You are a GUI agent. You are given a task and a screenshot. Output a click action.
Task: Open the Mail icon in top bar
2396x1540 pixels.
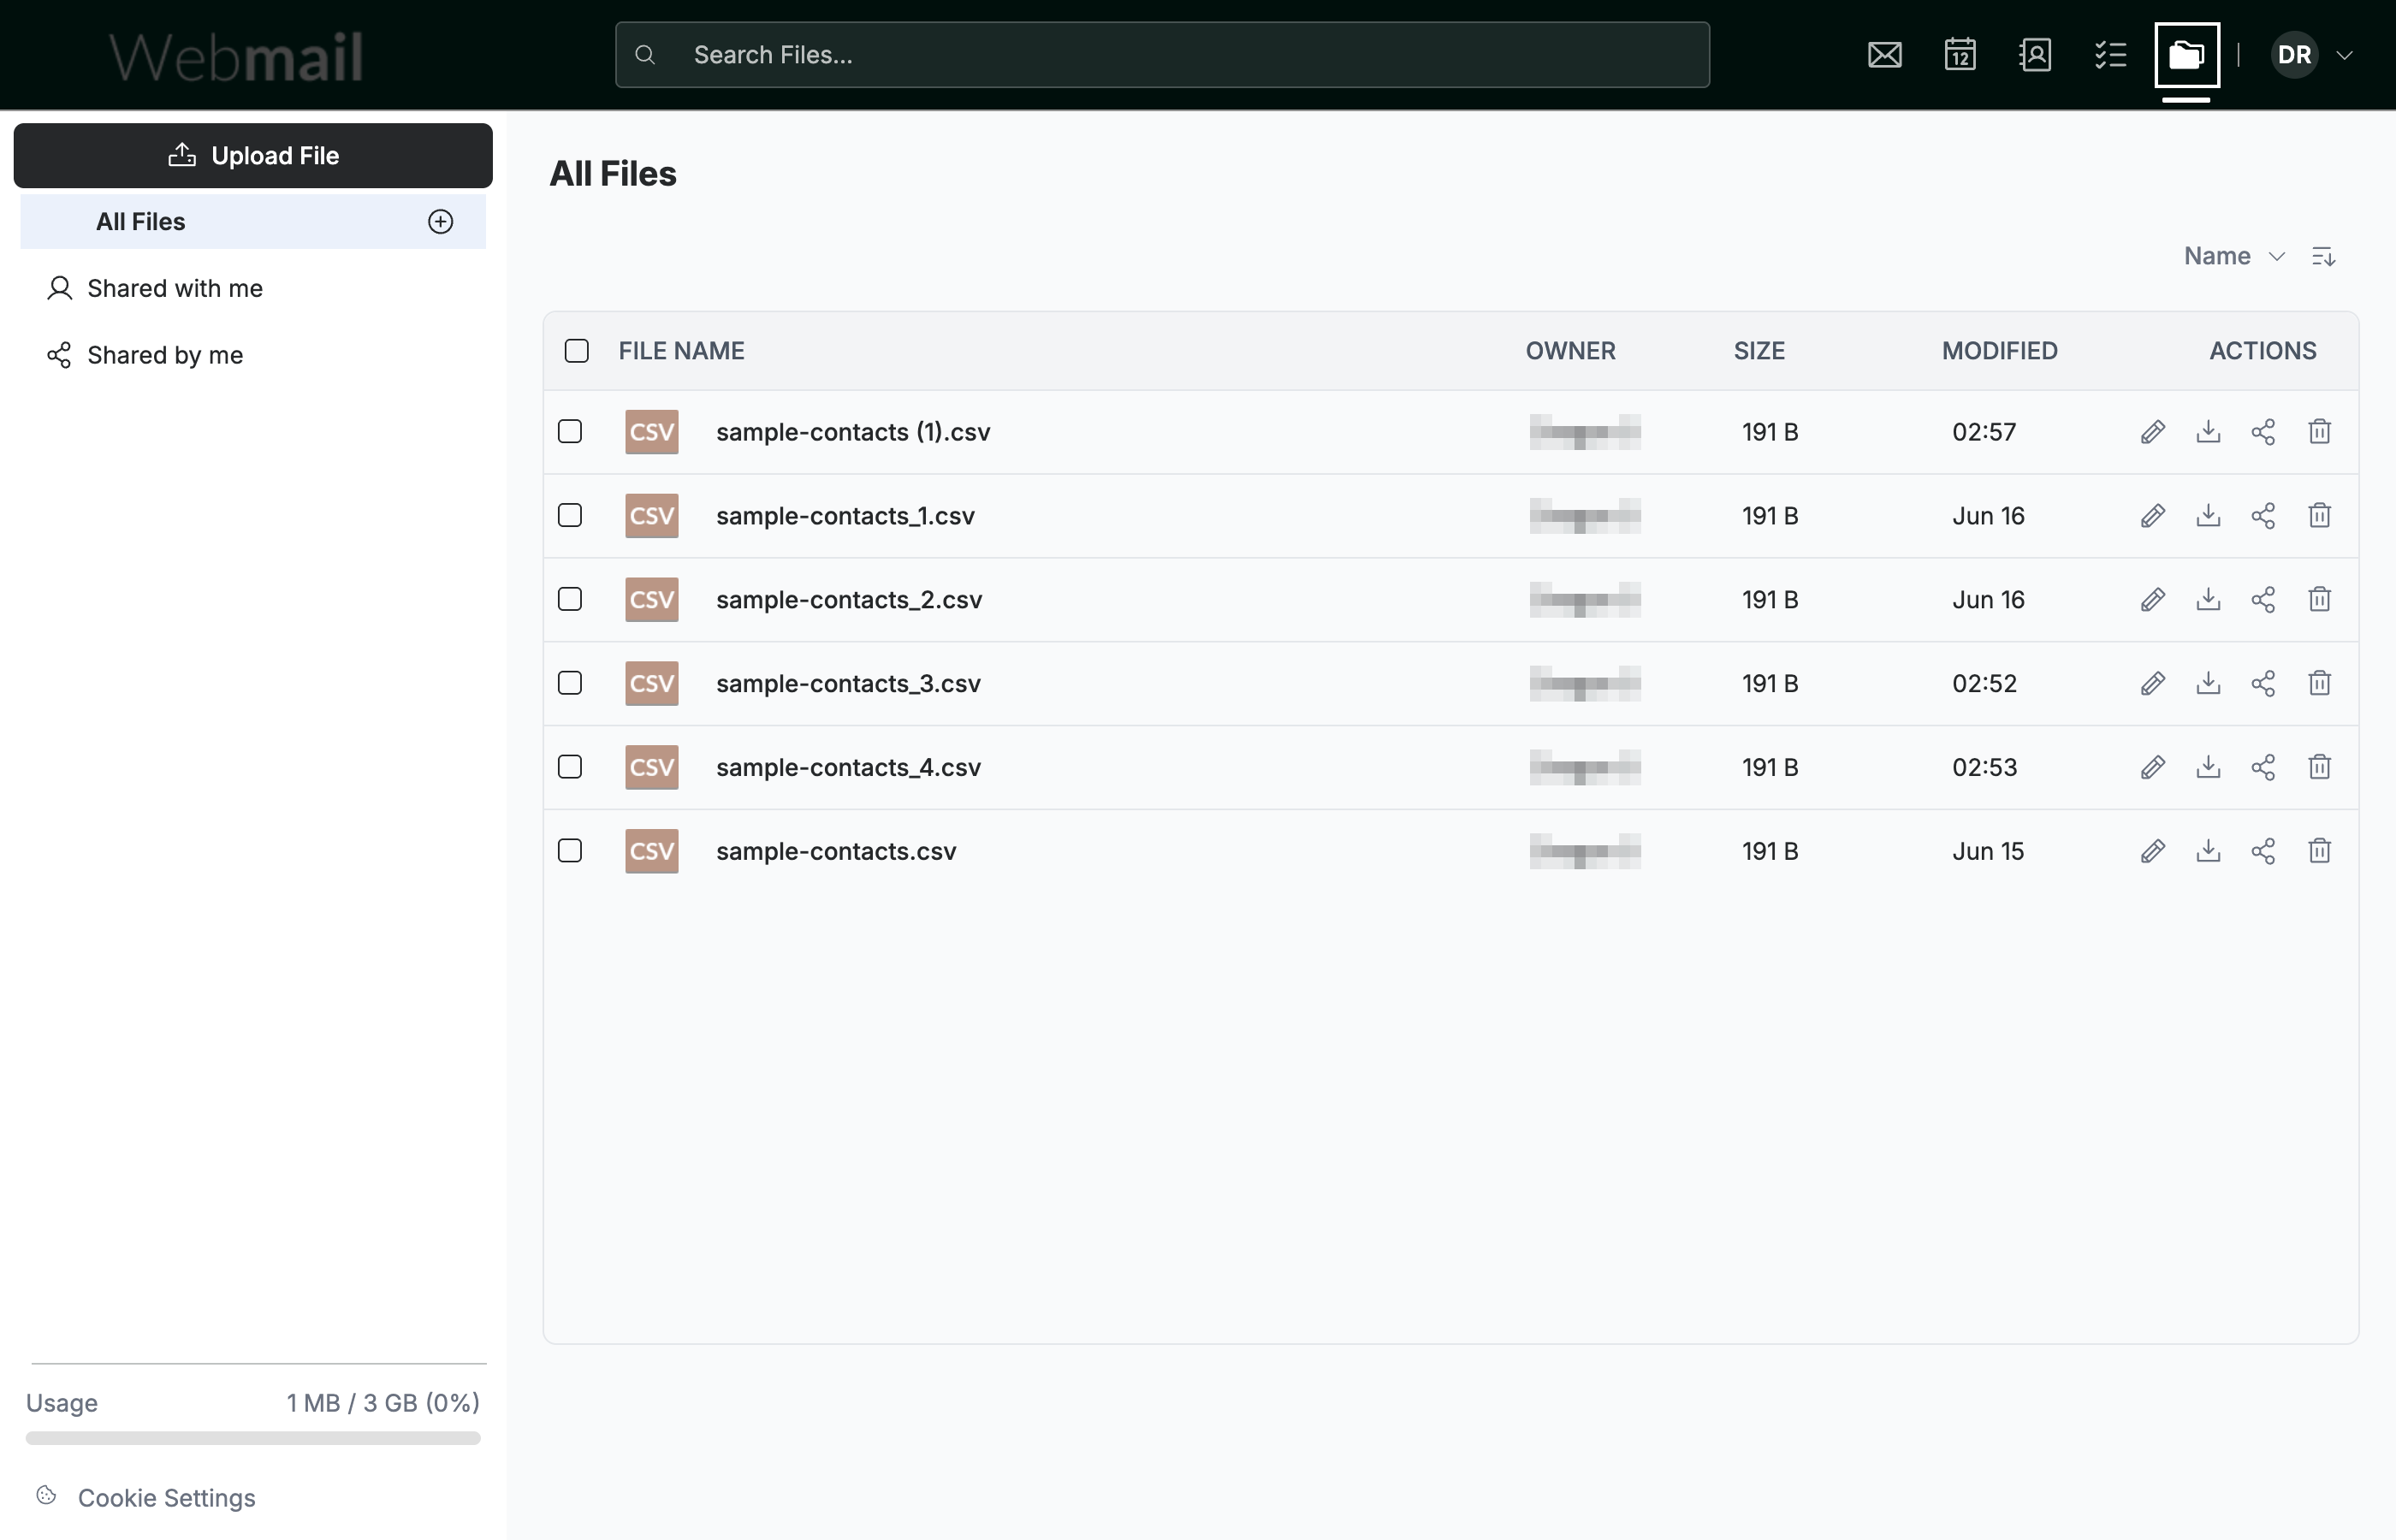pyautogui.click(x=1884, y=55)
